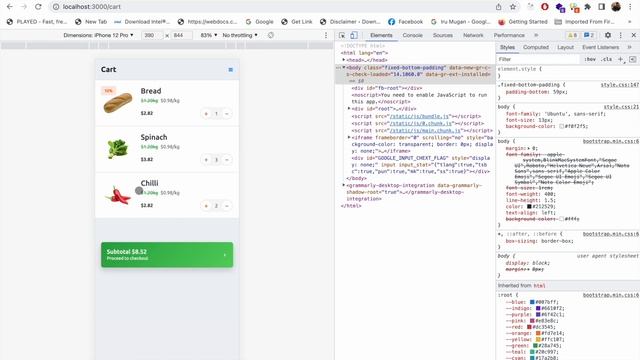Open the user profile avatar

616,7
